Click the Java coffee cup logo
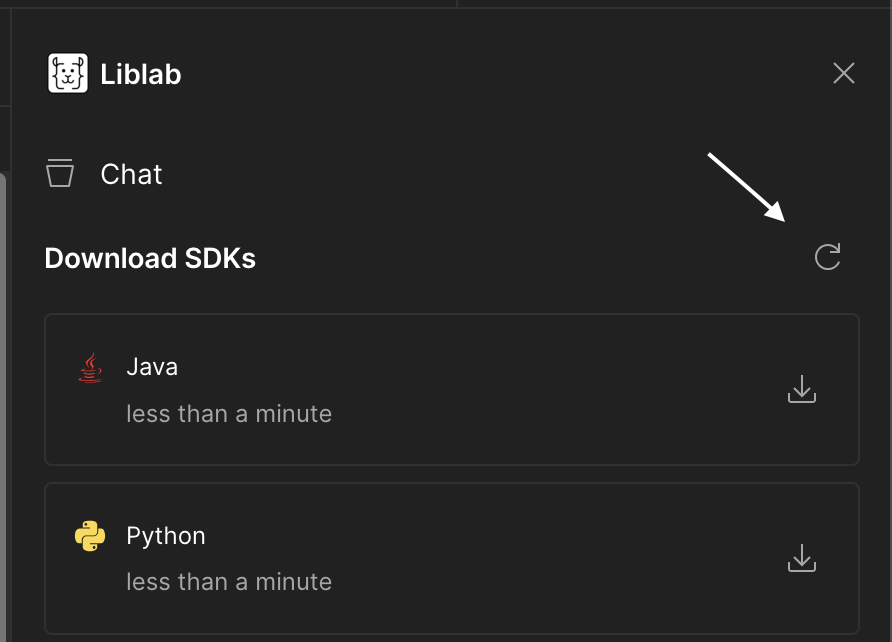The image size is (892, 642). (x=90, y=368)
